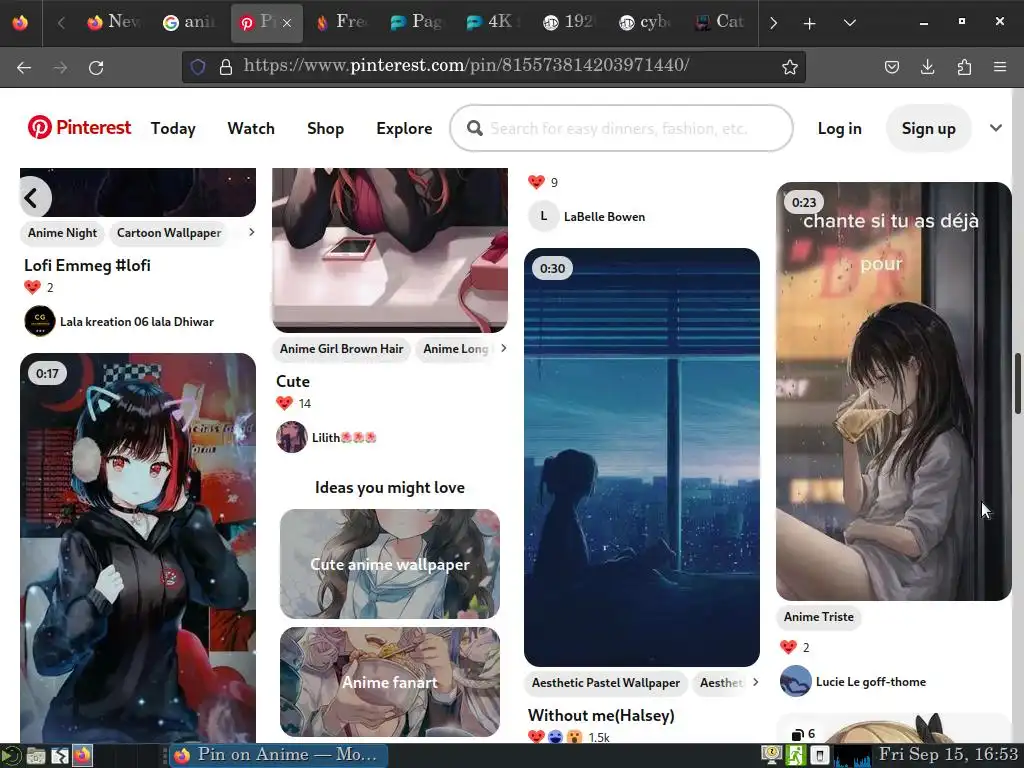Switch to the cyb tab
Viewport: 1024px width, 768px height.
coord(645,23)
